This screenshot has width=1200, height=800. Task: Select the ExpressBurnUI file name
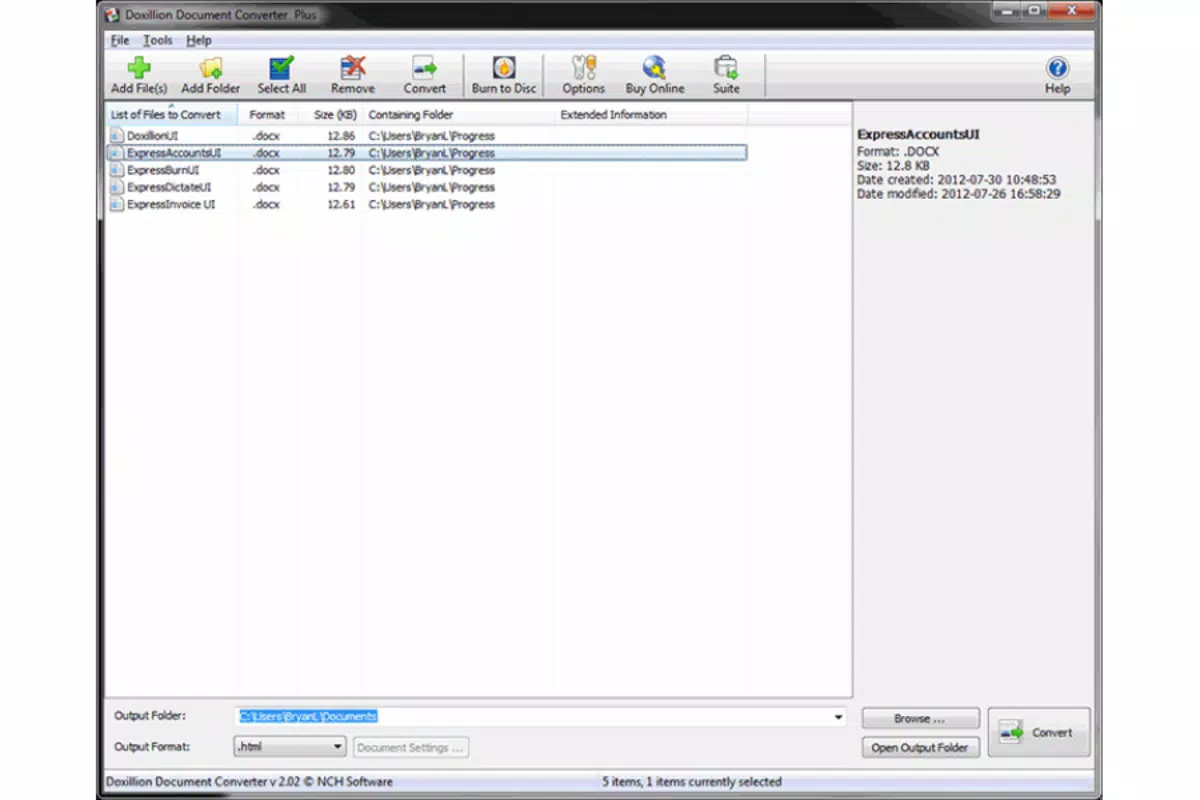tap(163, 170)
